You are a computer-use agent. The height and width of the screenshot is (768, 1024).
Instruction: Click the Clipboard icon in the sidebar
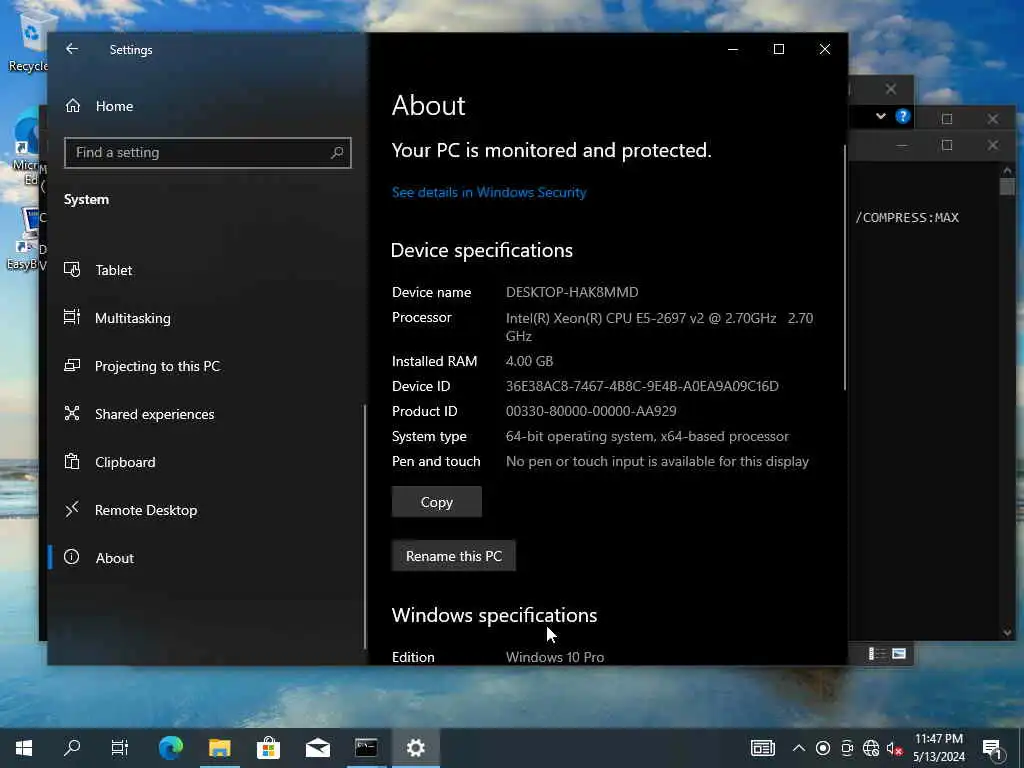coord(72,461)
